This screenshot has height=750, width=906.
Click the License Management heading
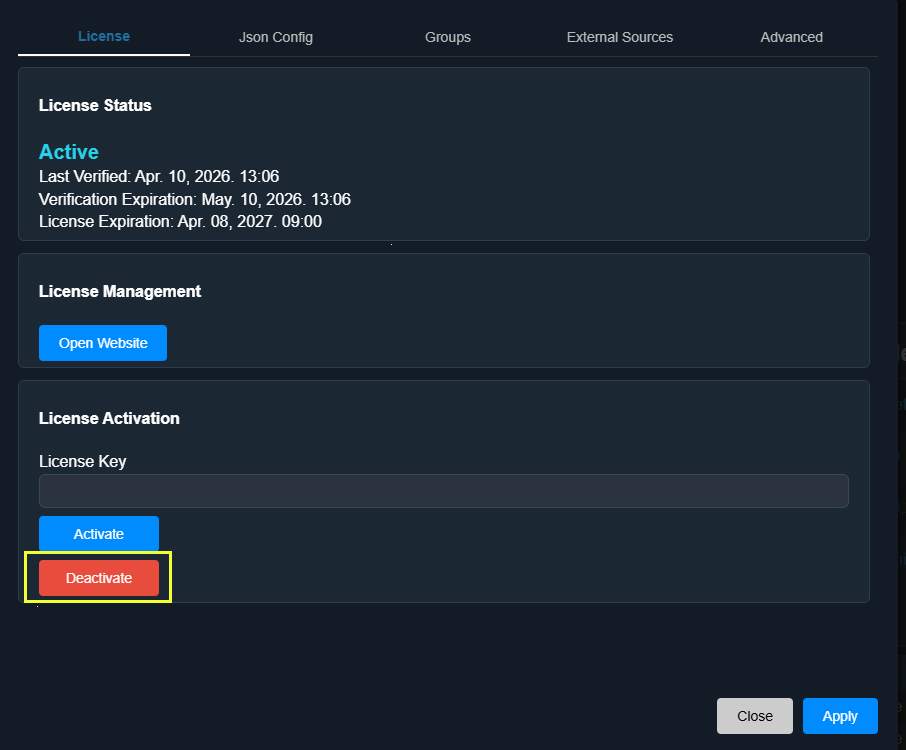120,291
